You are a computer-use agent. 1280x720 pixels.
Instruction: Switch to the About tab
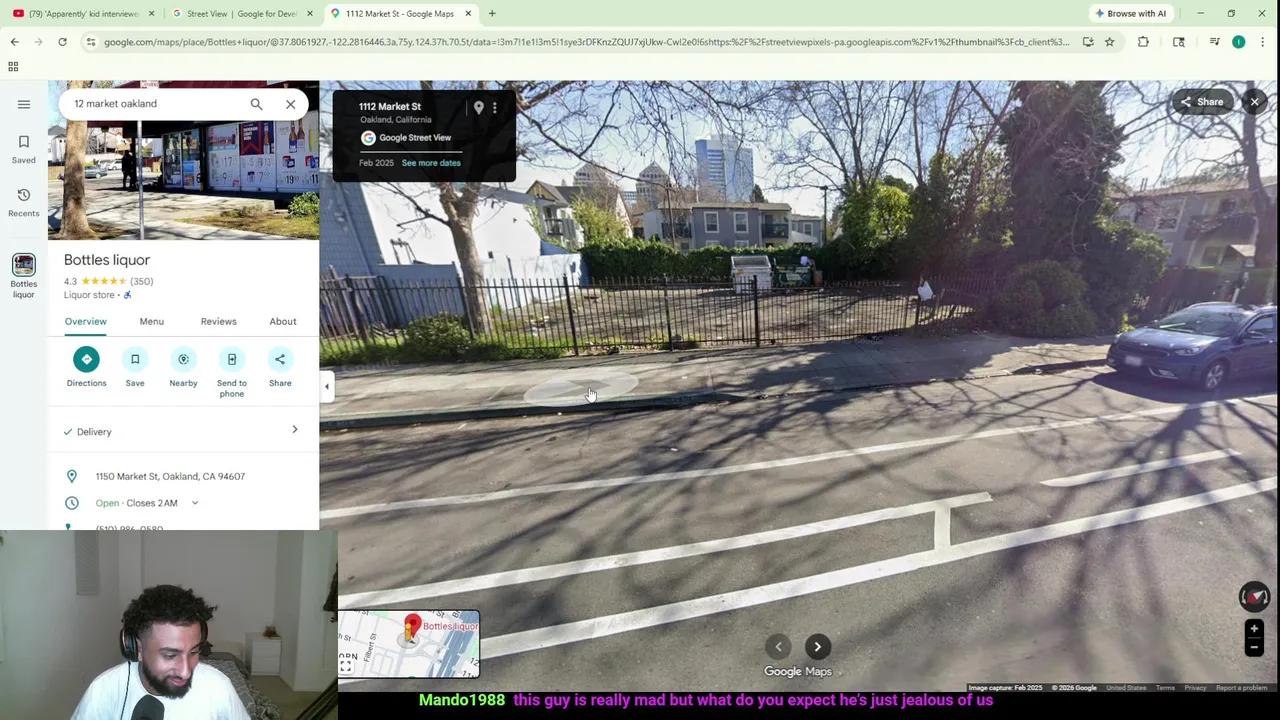point(283,322)
